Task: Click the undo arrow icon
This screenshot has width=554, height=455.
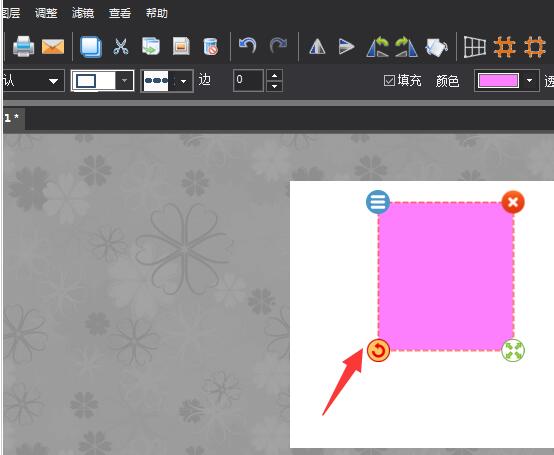Action: (x=247, y=46)
